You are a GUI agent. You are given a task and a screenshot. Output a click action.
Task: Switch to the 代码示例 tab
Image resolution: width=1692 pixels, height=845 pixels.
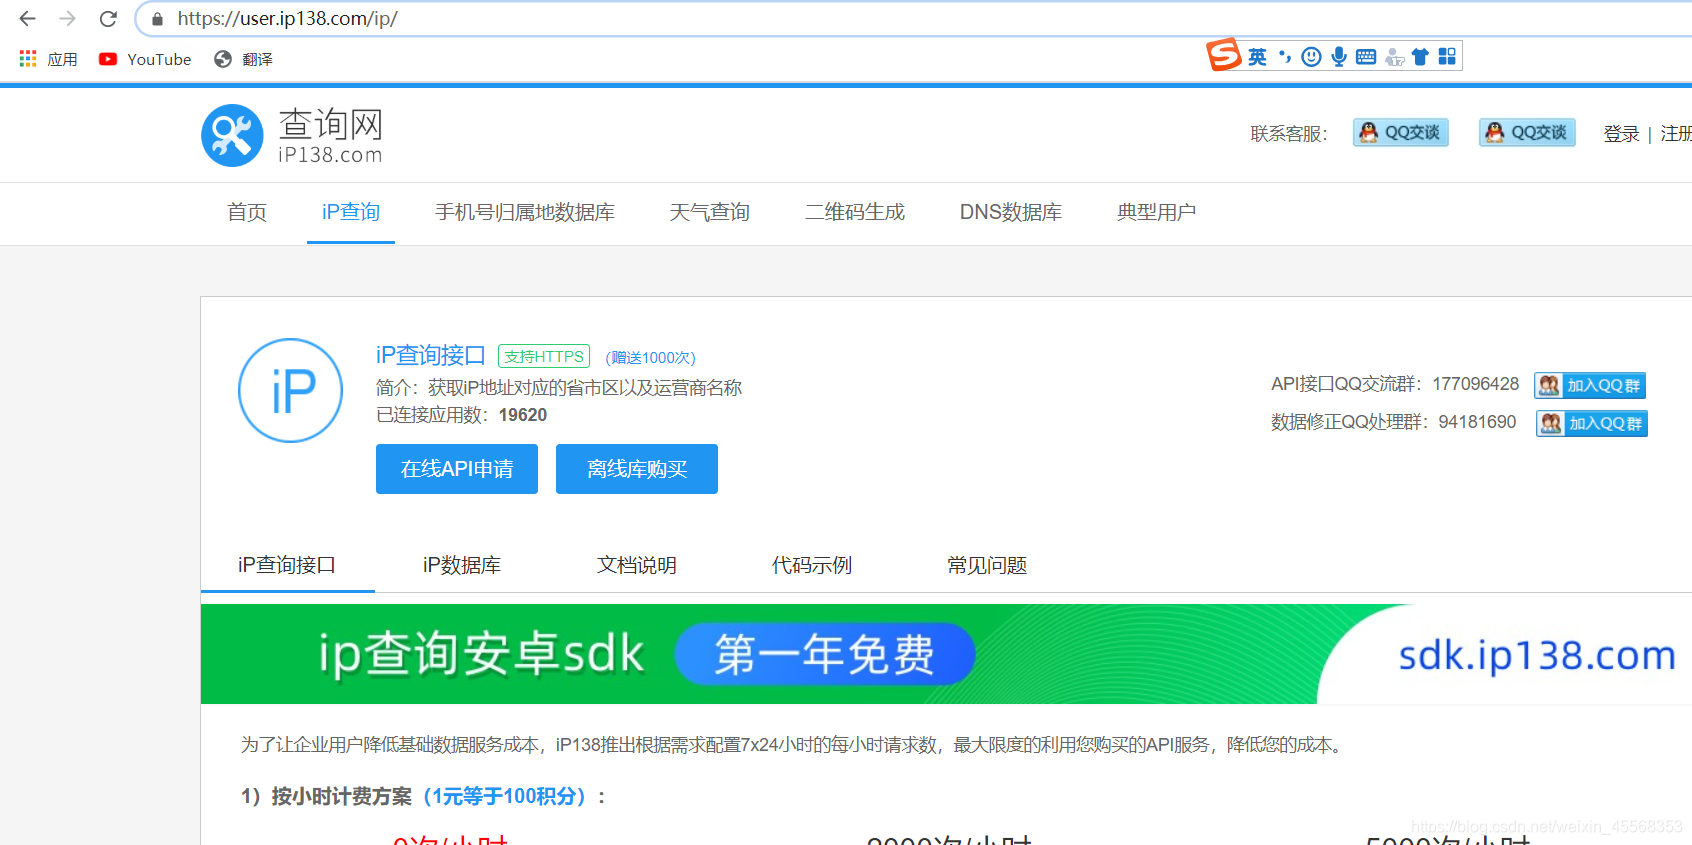[812, 565]
